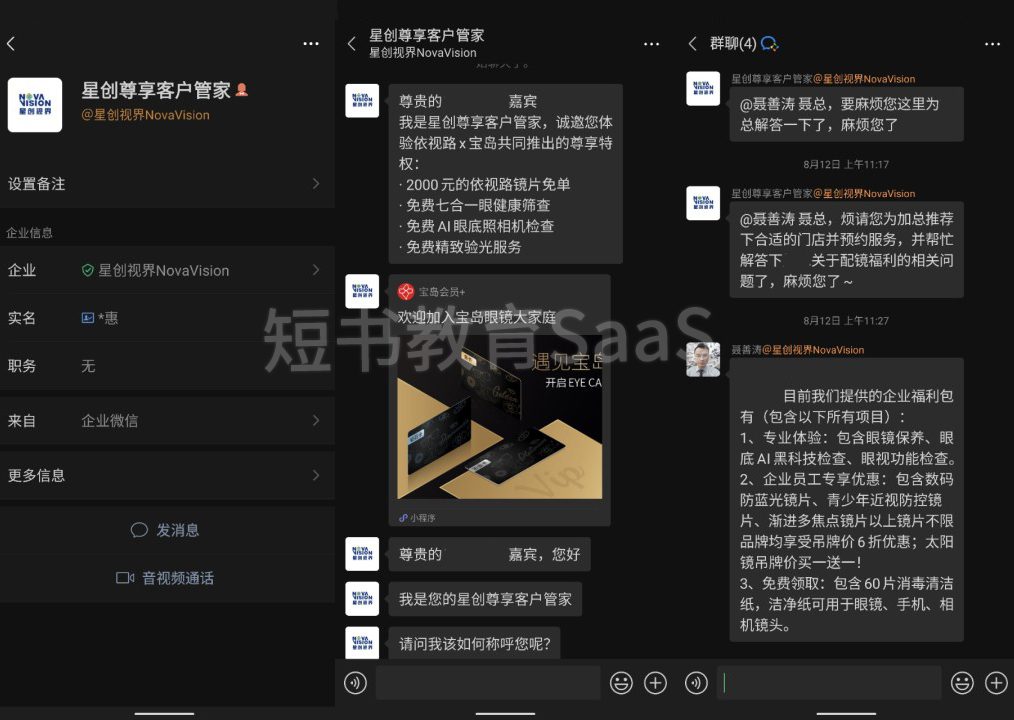Tap the 小程序 link icon label

pyautogui.click(x=417, y=518)
